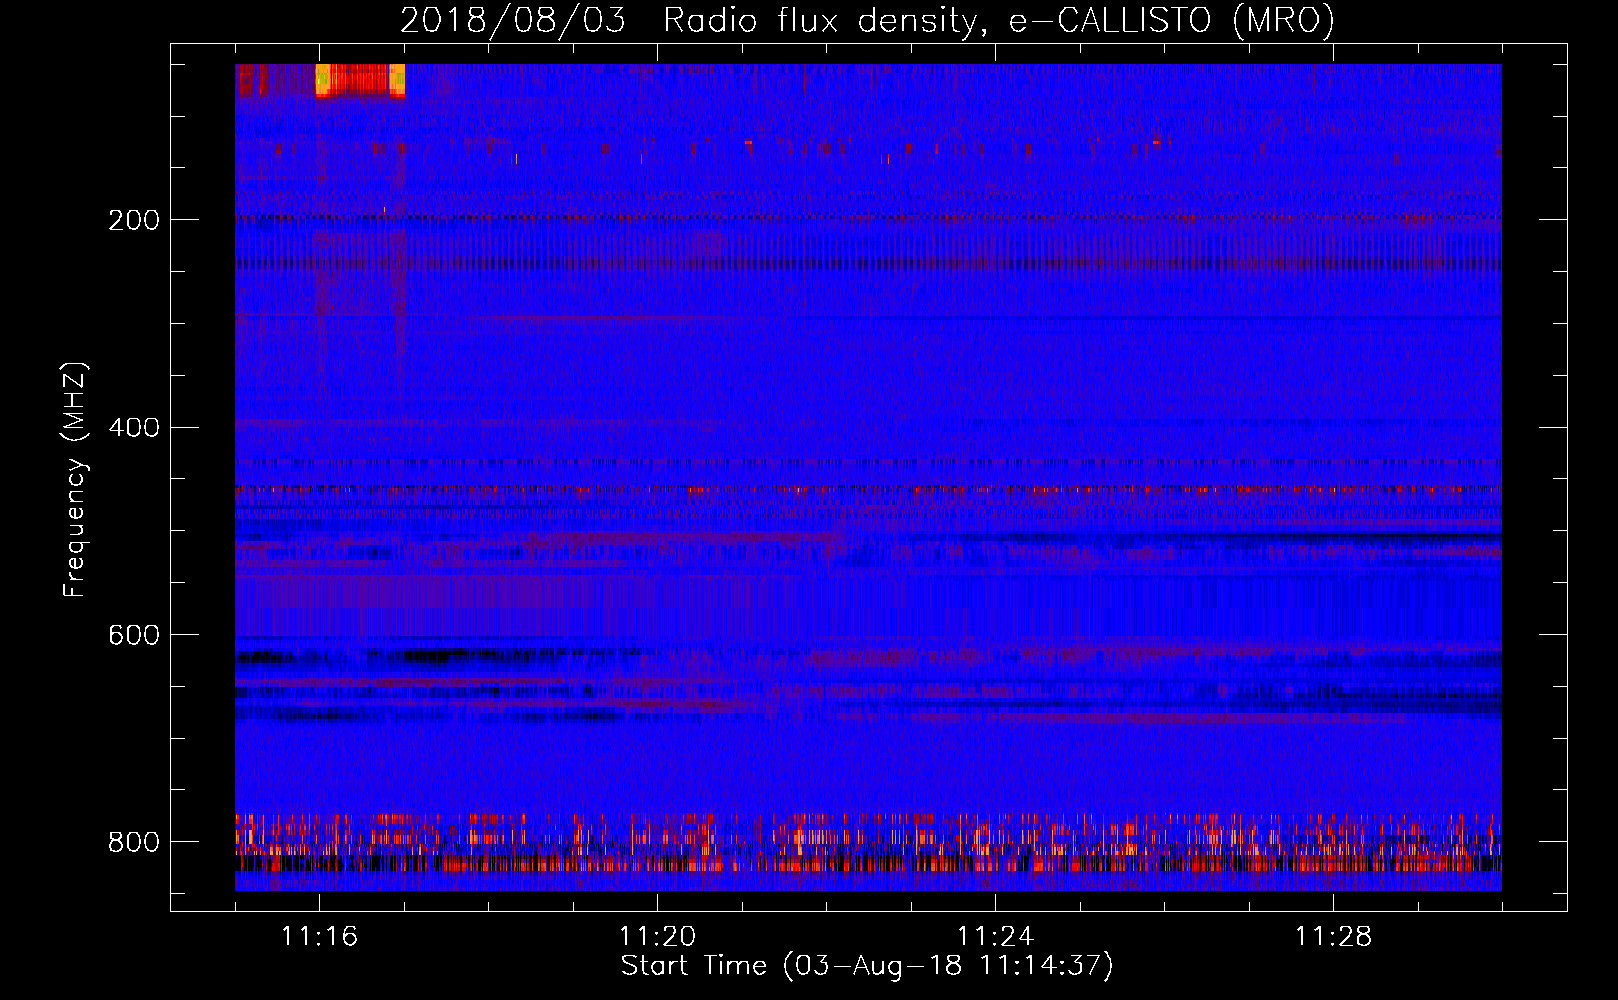Click the "11:16" time tick label
Screen dimensions: 1618x1000
319,936
